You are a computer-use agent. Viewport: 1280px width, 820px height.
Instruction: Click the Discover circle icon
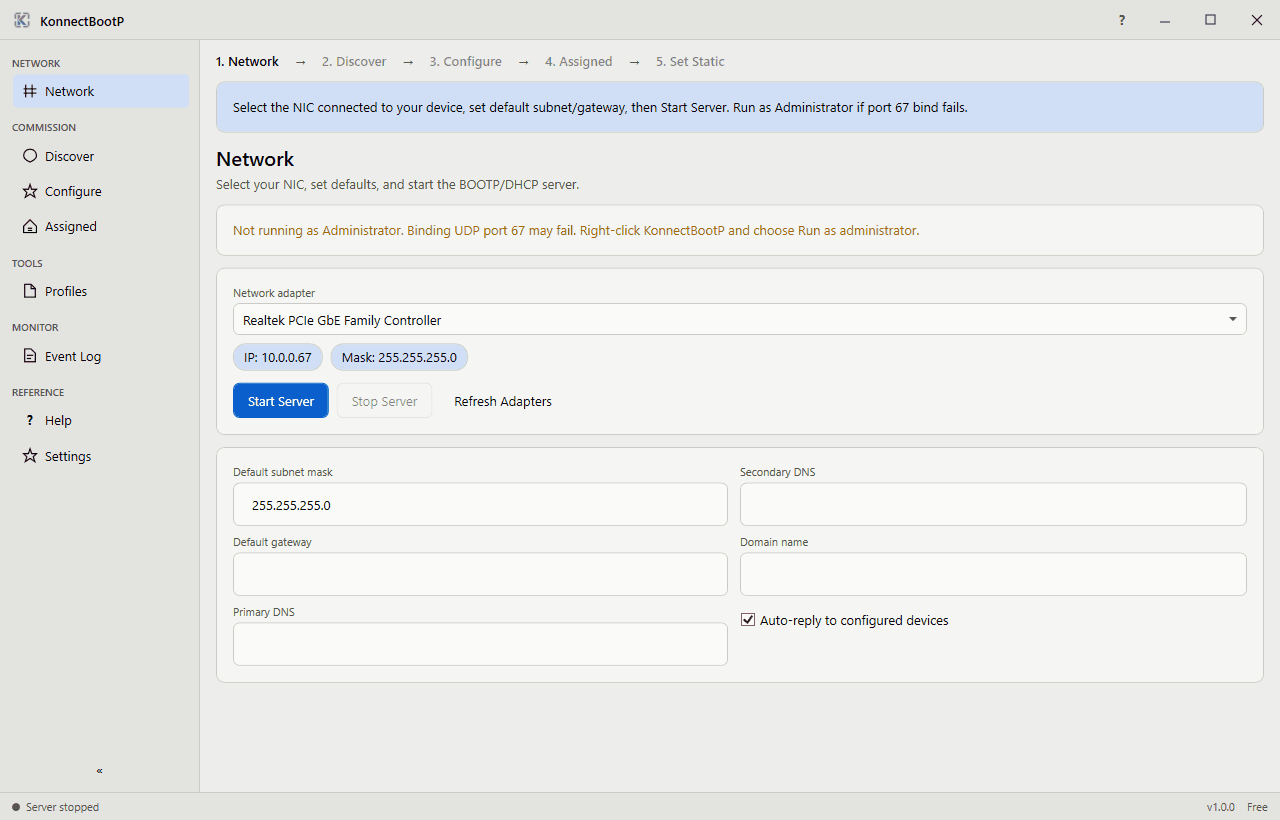(30, 156)
